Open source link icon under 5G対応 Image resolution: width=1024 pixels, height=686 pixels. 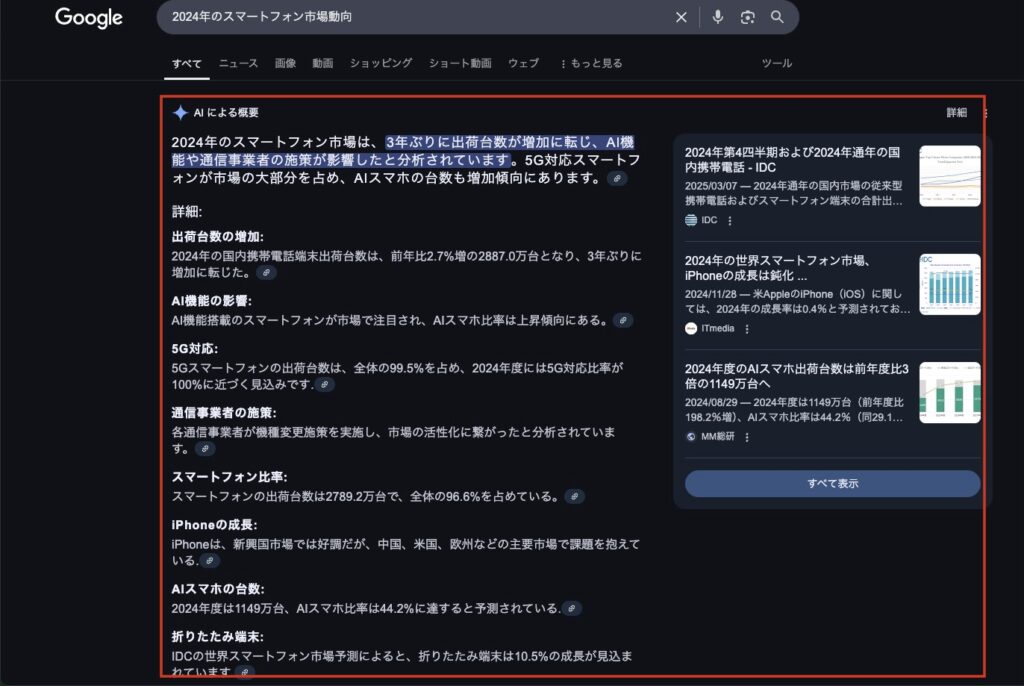tap(325, 384)
